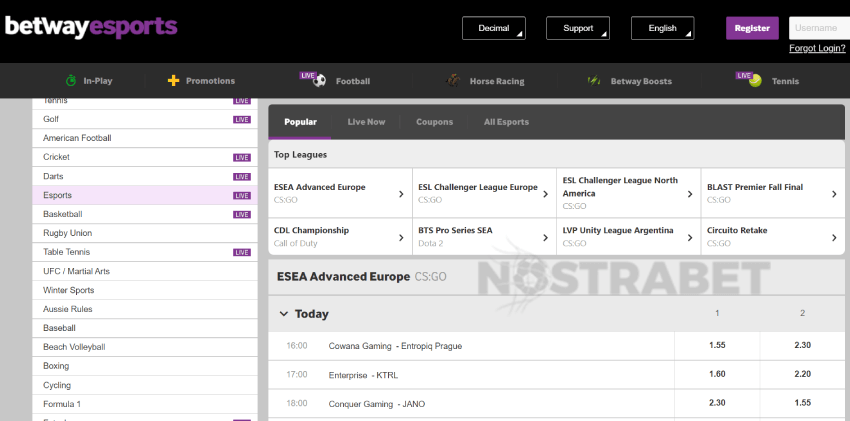850x421 pixels.
Task: Select Rugby Union in the sports list
Action: pos(145,234)
